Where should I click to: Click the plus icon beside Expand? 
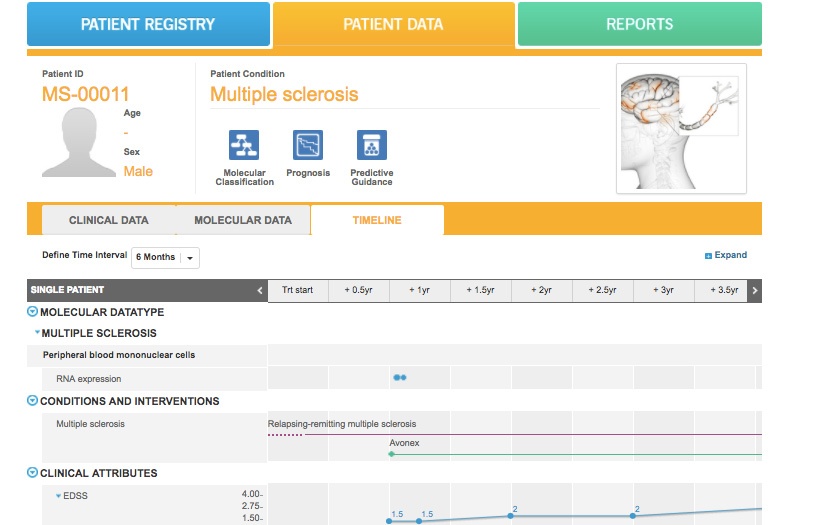tap(708, 256)
